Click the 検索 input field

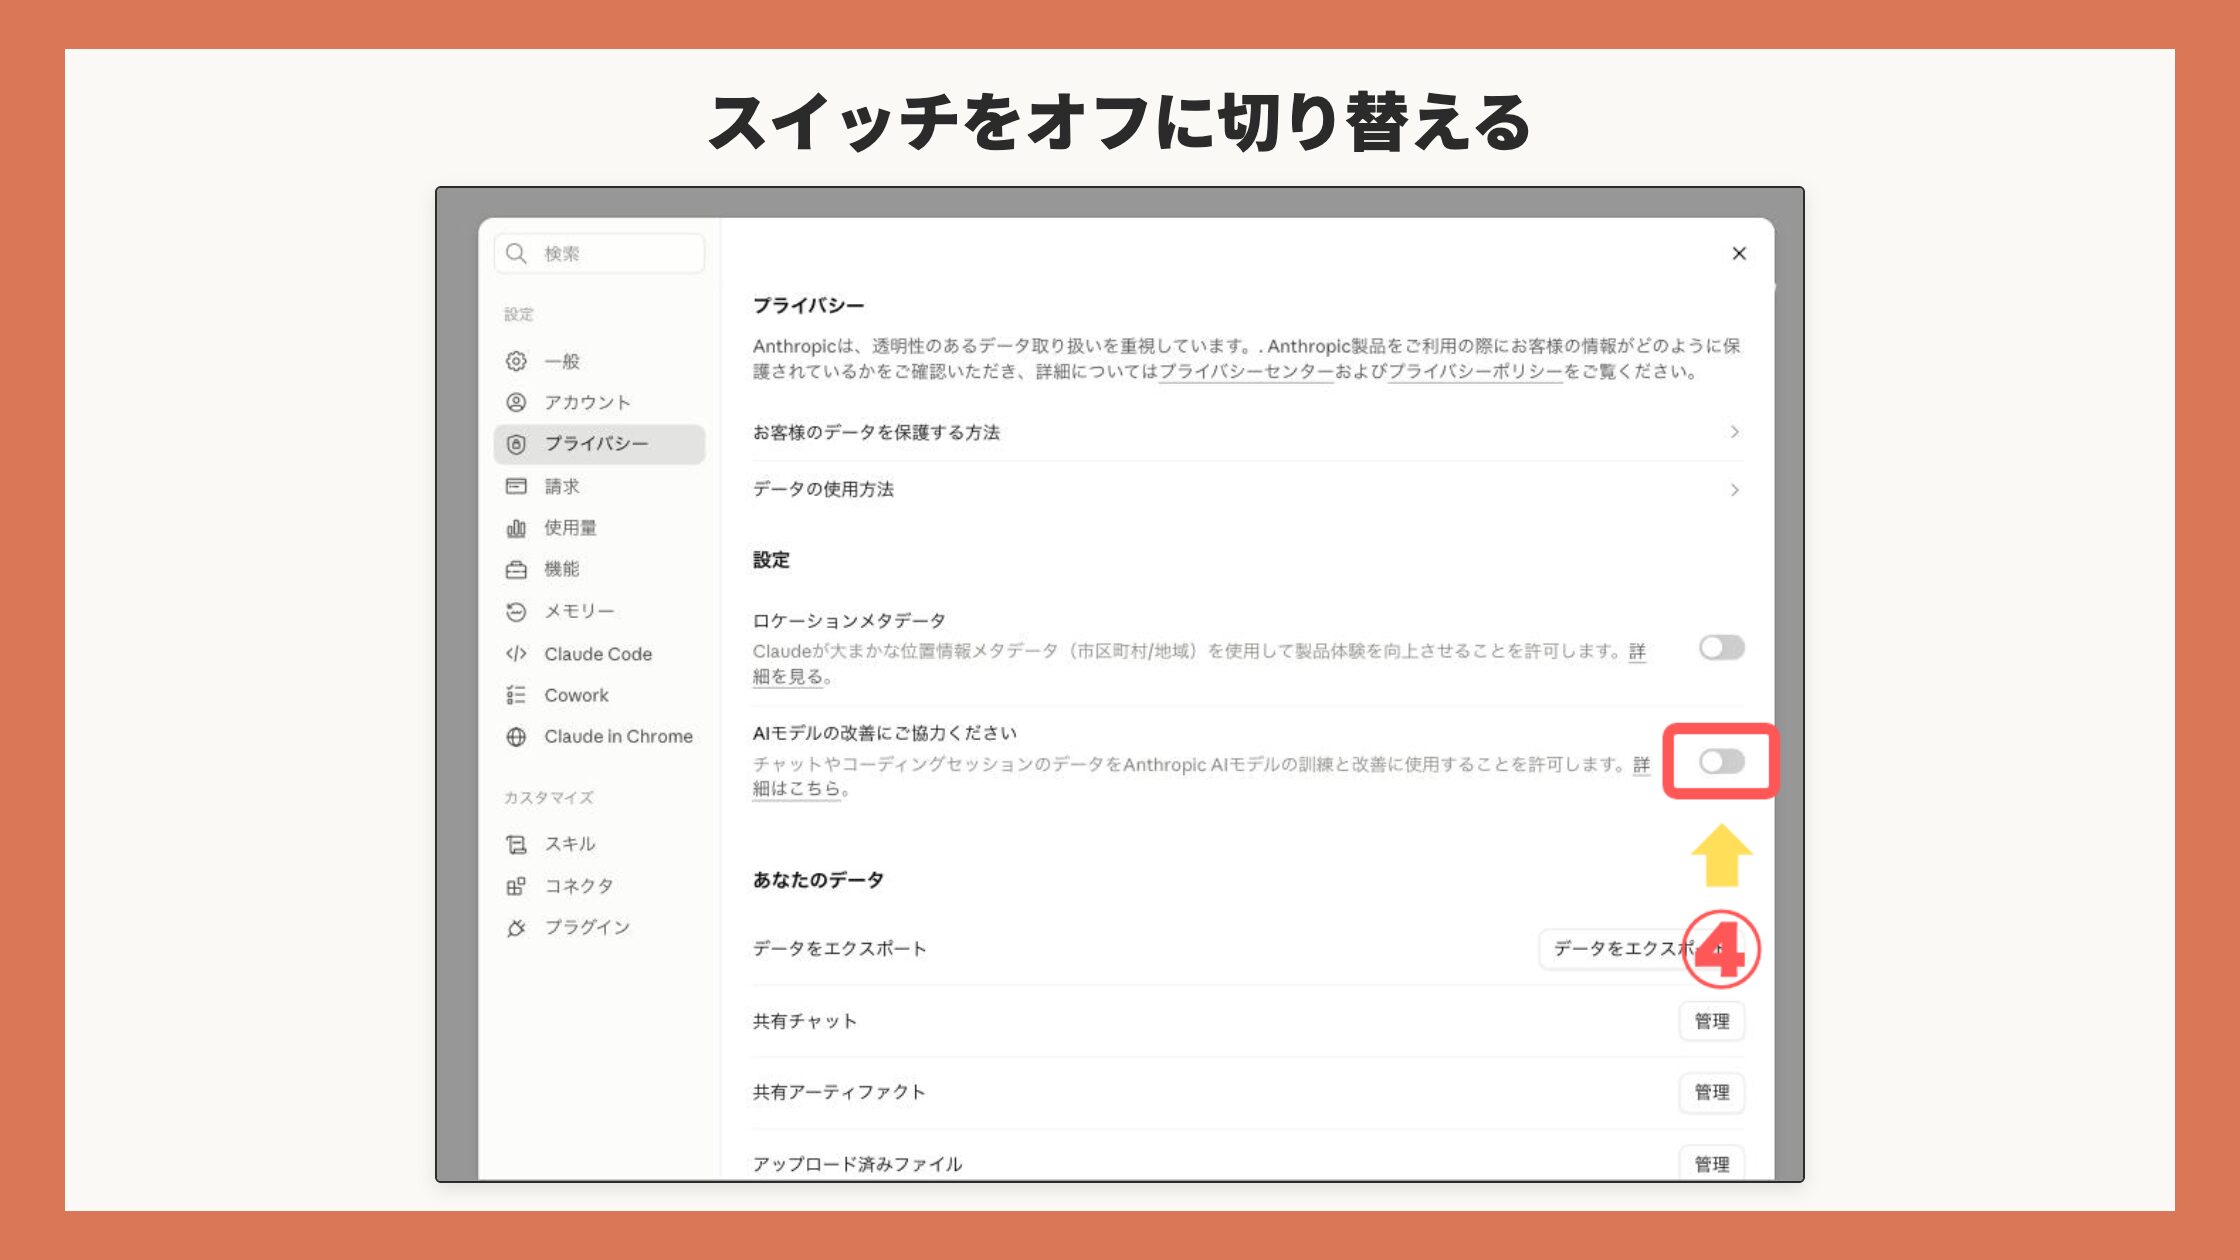[599, 254]
